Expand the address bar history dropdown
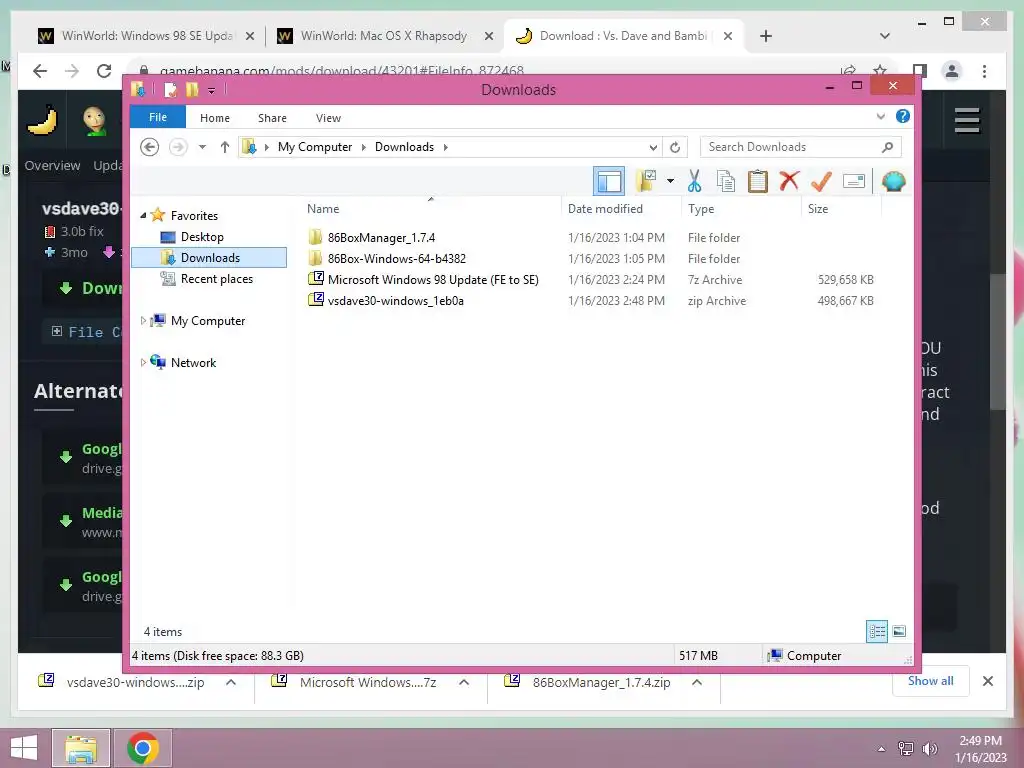The height and width of the screenshot is (768, 1024). click(653, 148)
